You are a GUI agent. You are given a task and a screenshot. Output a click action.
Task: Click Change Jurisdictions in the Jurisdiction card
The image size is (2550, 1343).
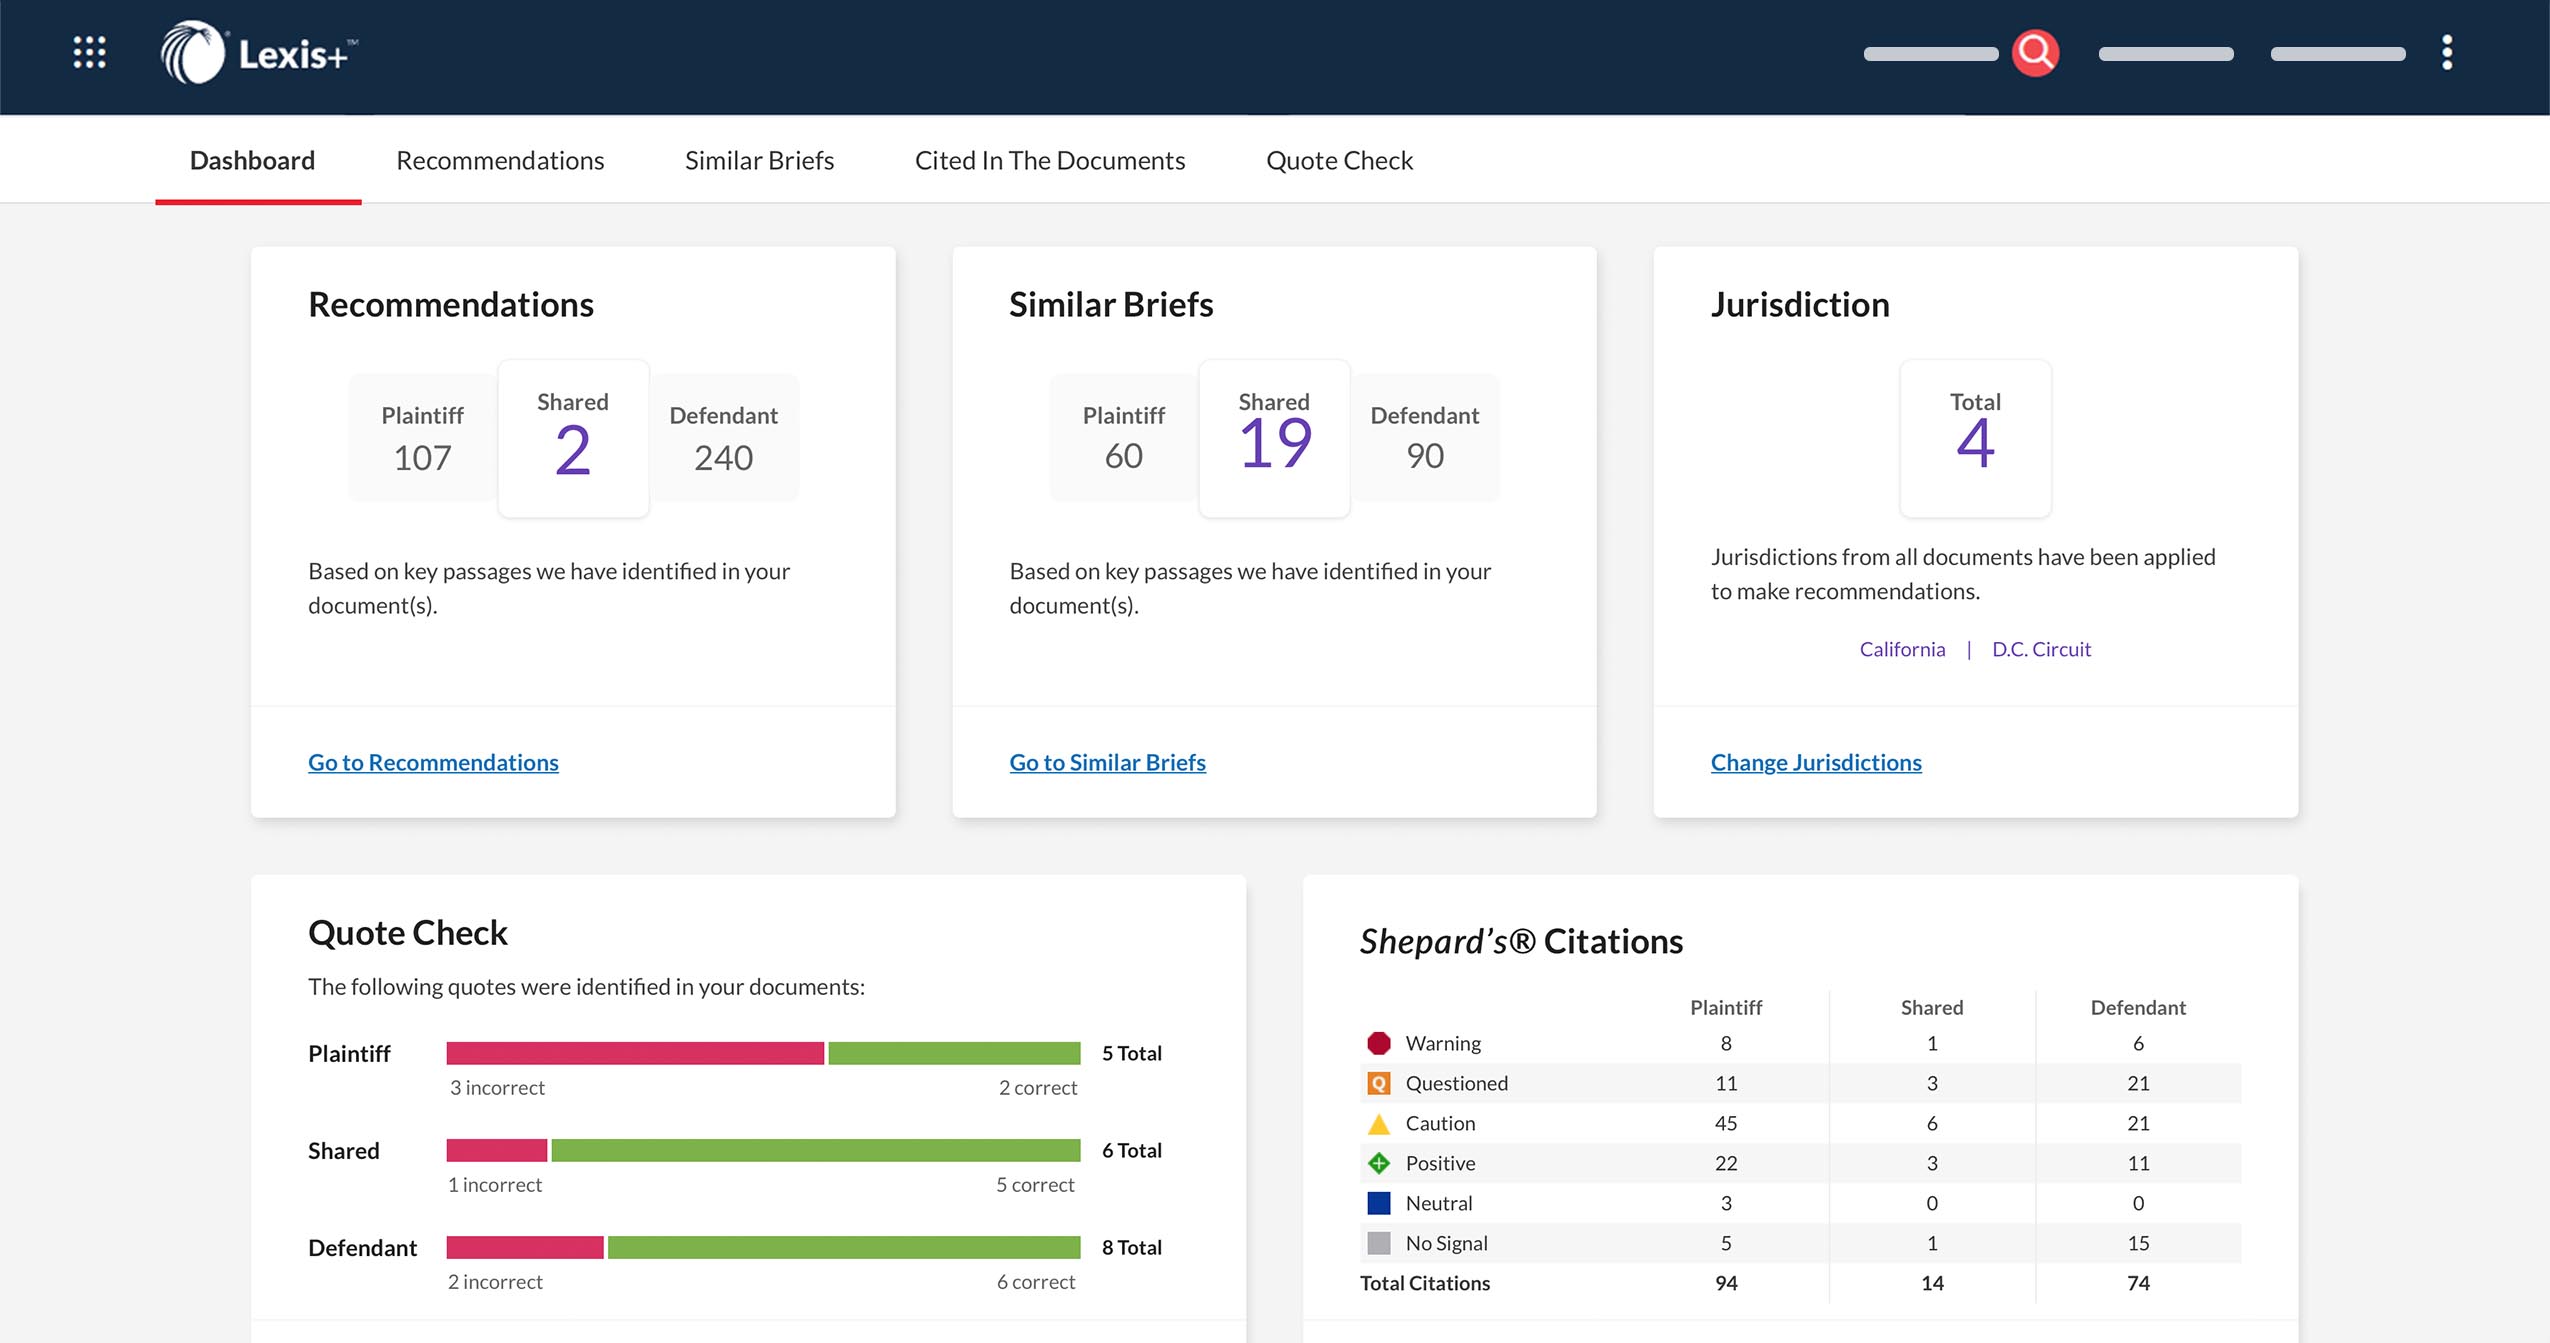point(1816,761)
